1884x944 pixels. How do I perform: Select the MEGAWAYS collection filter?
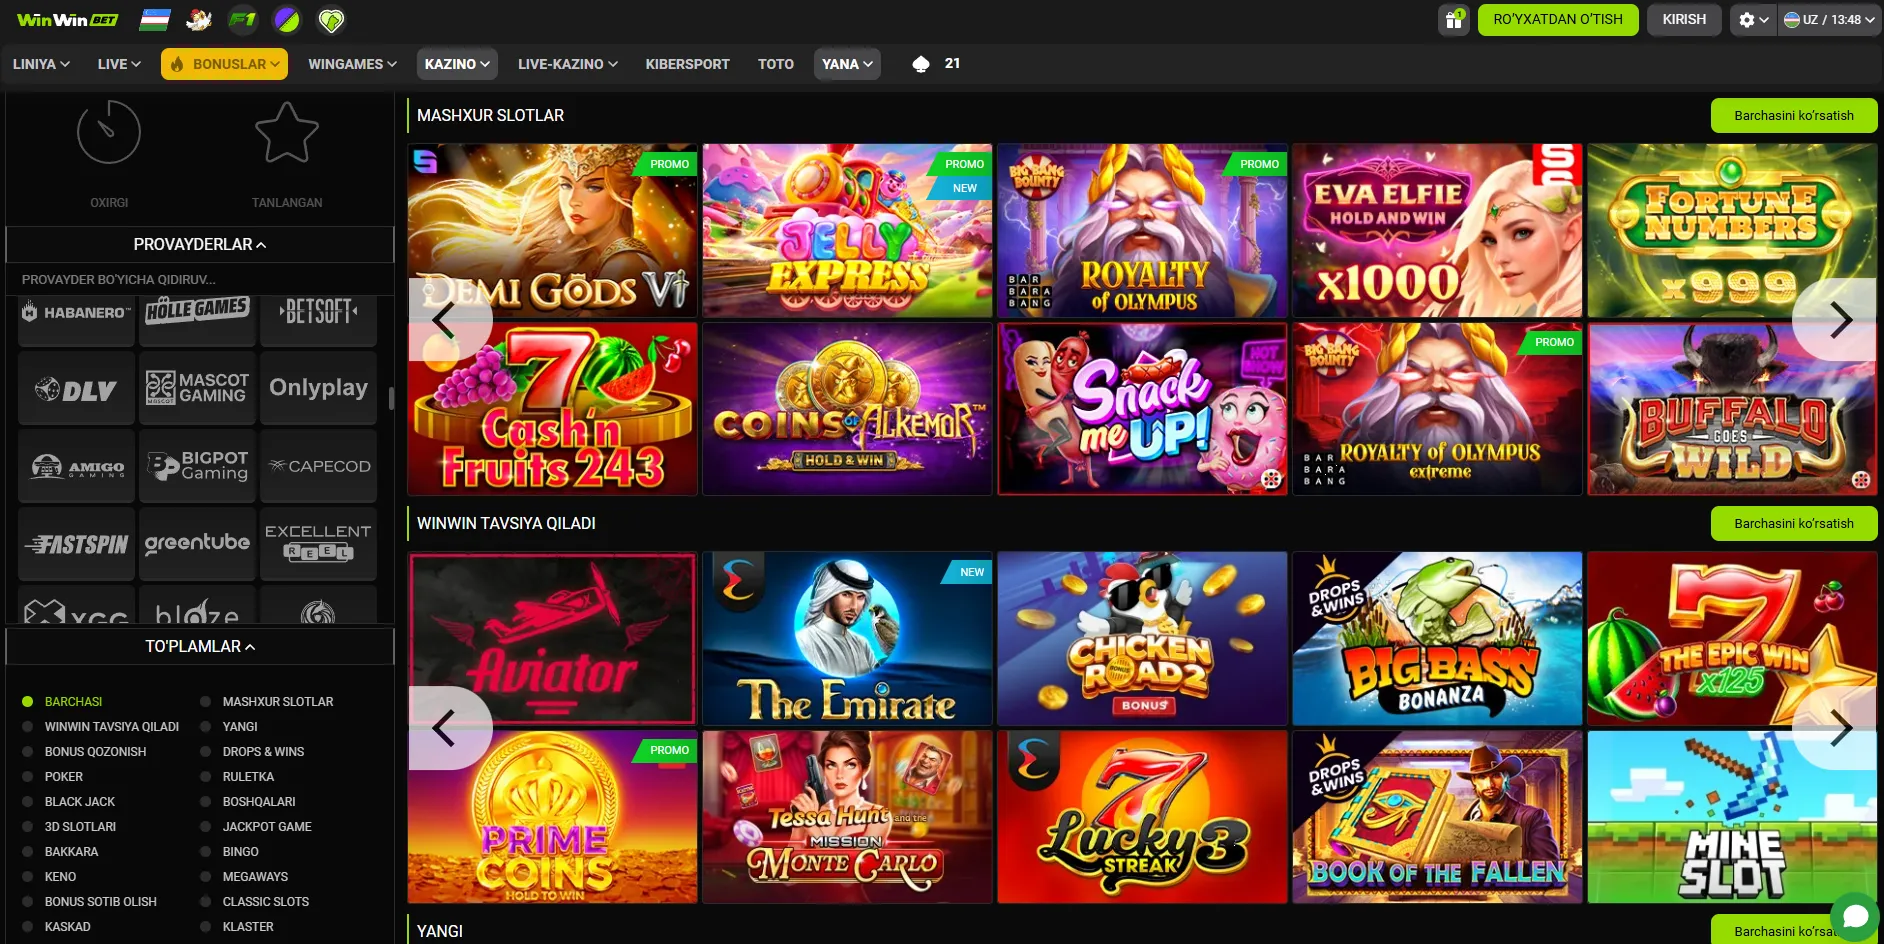[x=253, y=876]
